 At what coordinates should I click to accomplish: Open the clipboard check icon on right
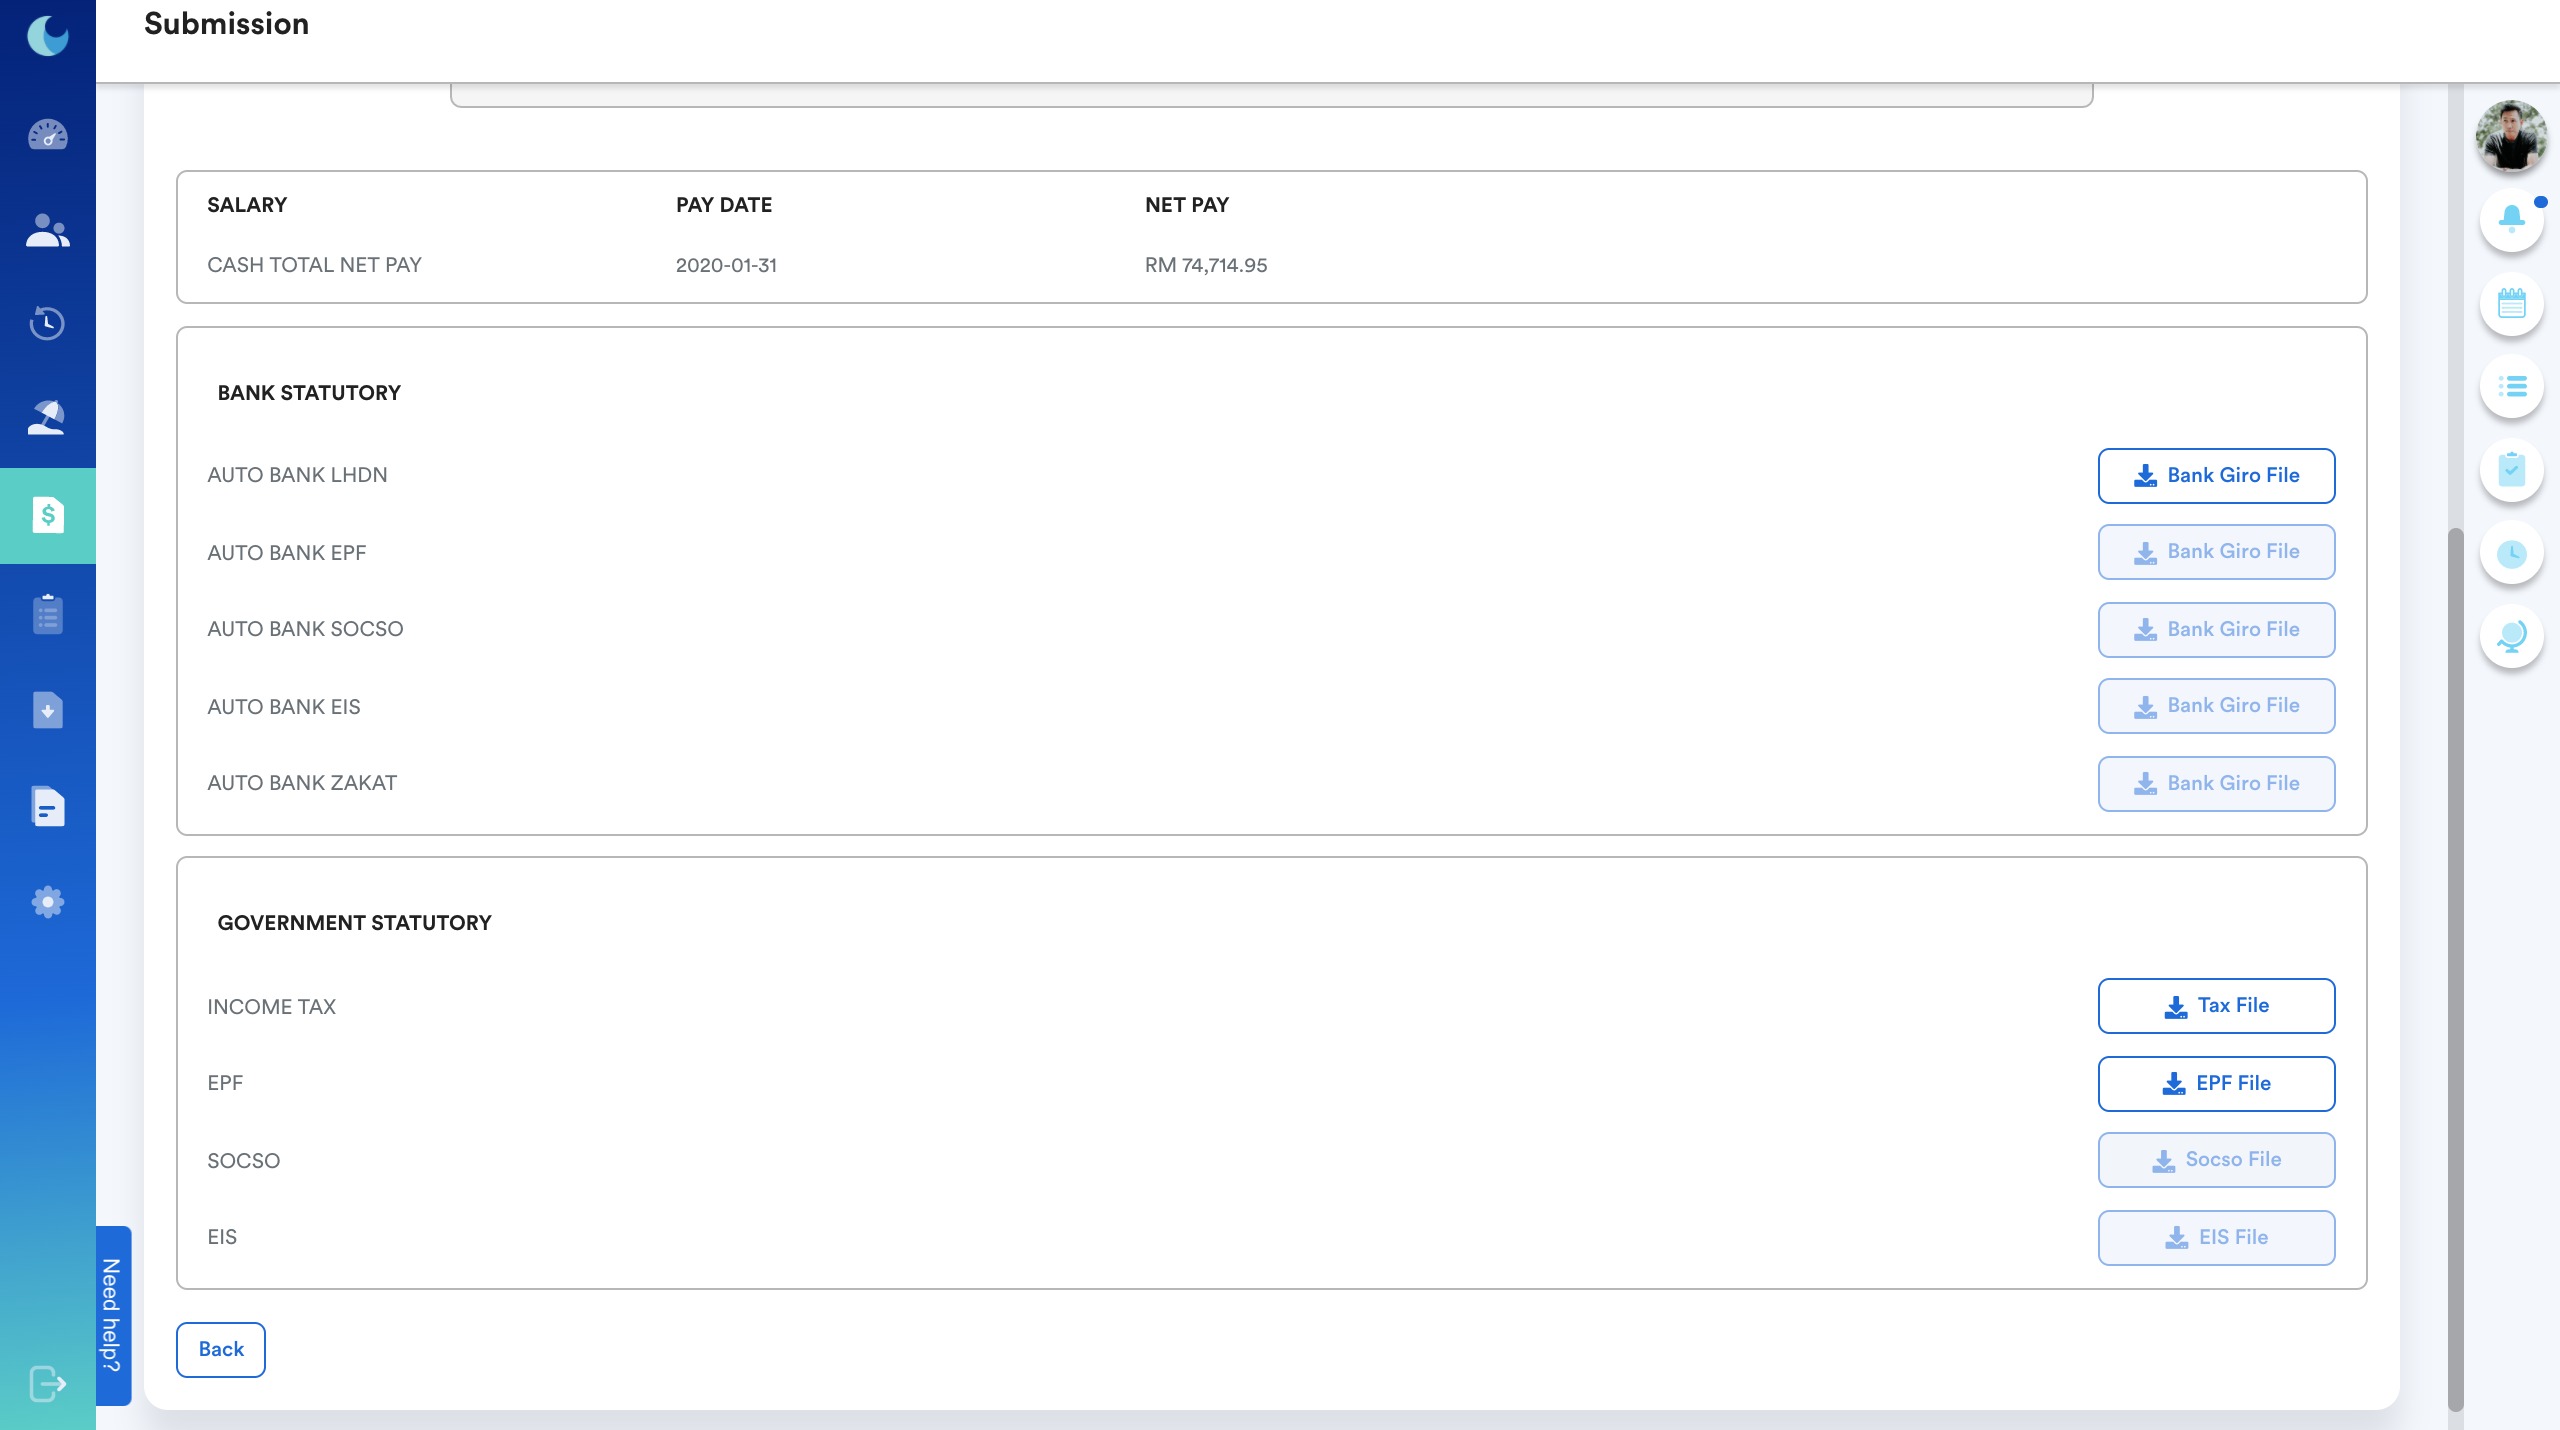pyautogui.click(x=2511, y=469)
